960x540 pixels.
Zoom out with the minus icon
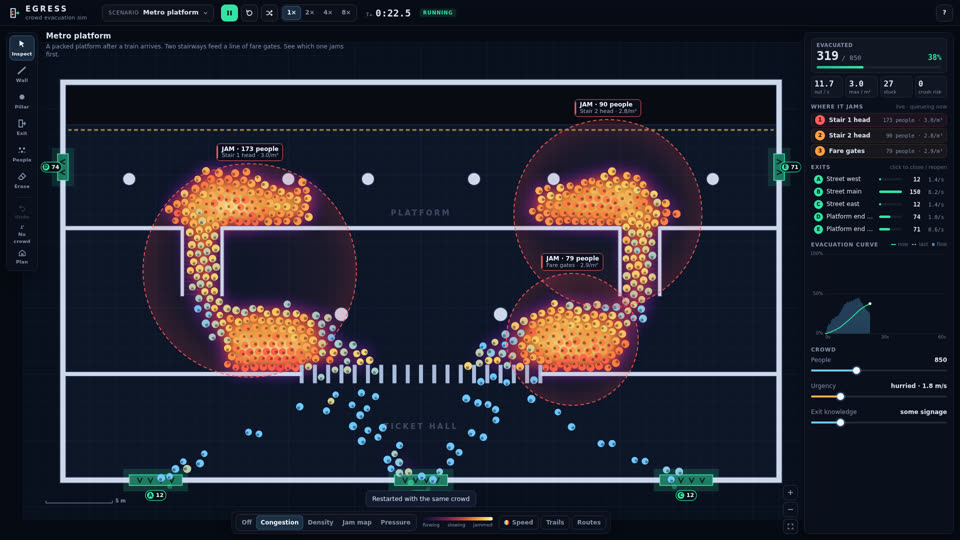click(x=790, y=509)
